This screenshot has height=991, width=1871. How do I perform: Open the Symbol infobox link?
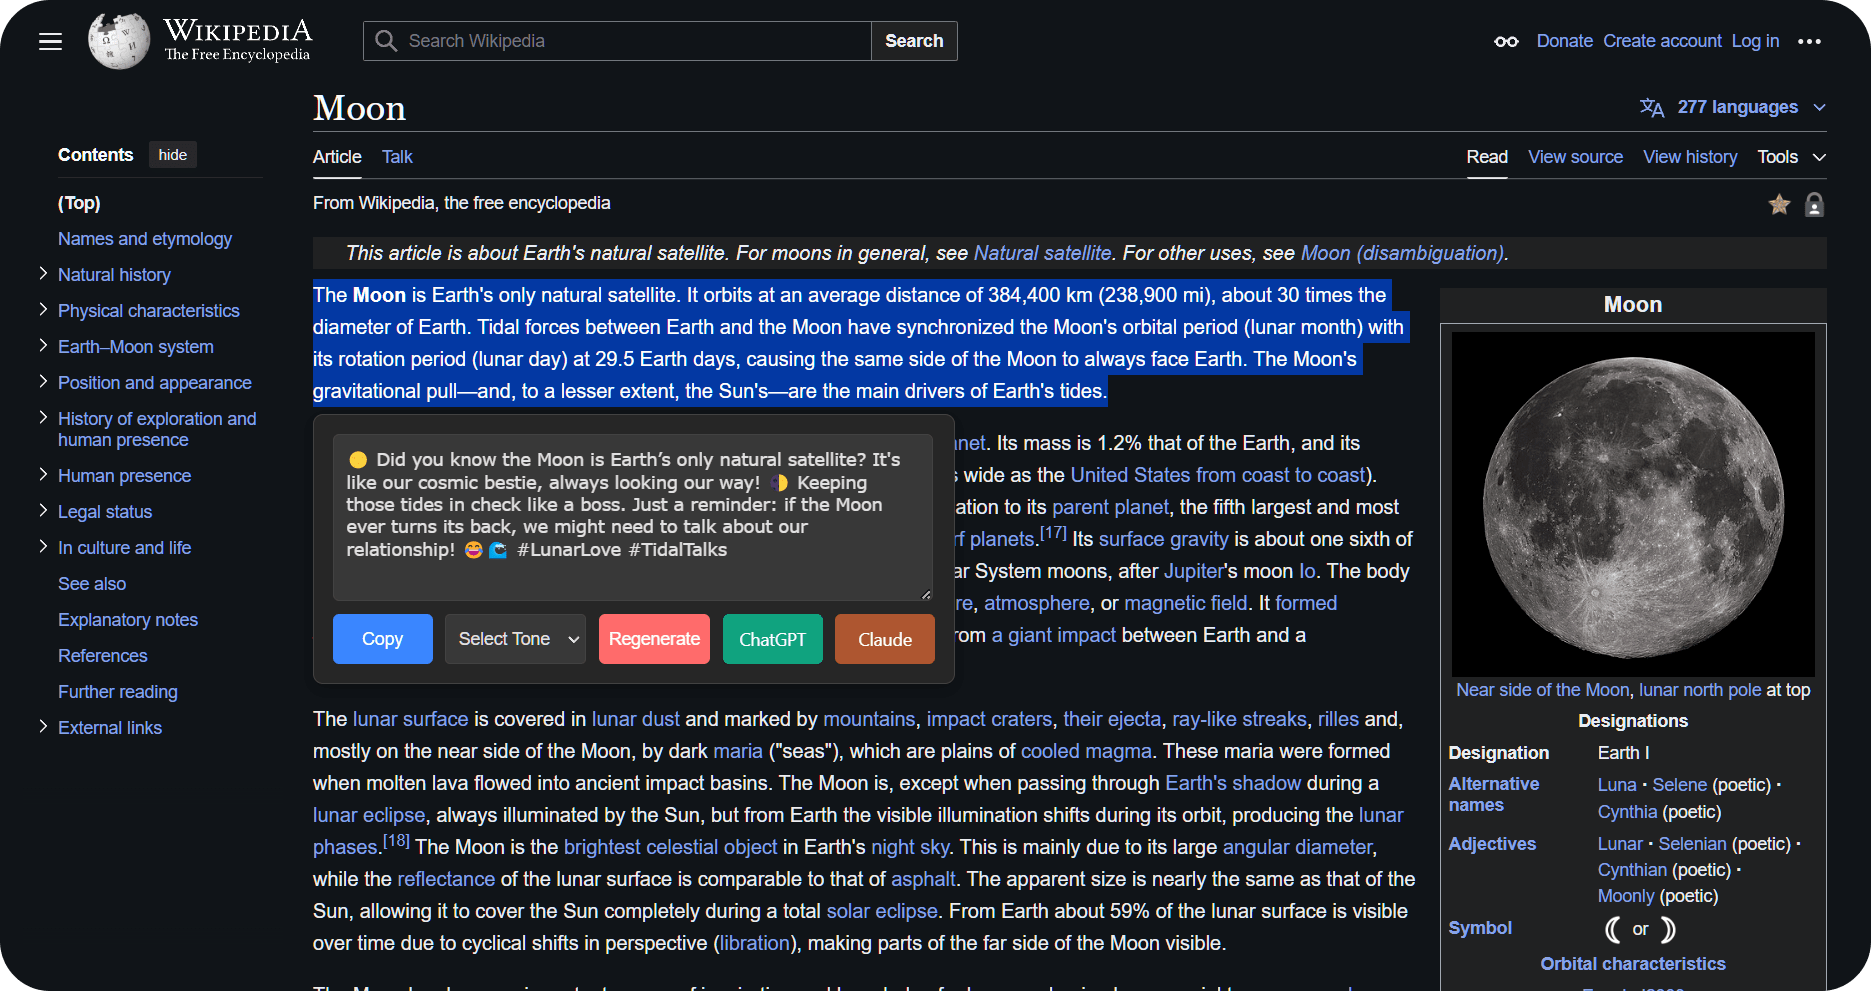[1480, 928]
